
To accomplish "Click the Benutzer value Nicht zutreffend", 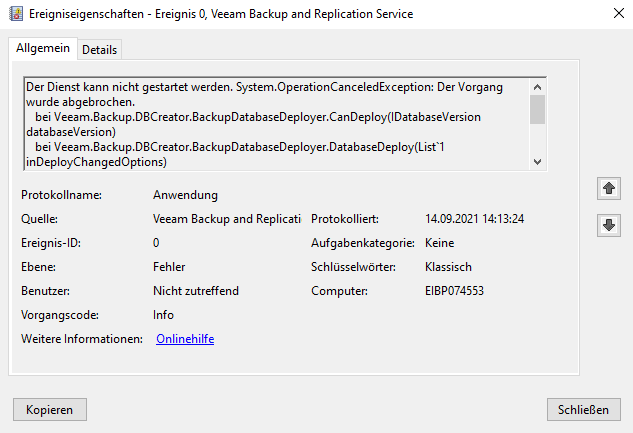I will click(x=196, y=291).
